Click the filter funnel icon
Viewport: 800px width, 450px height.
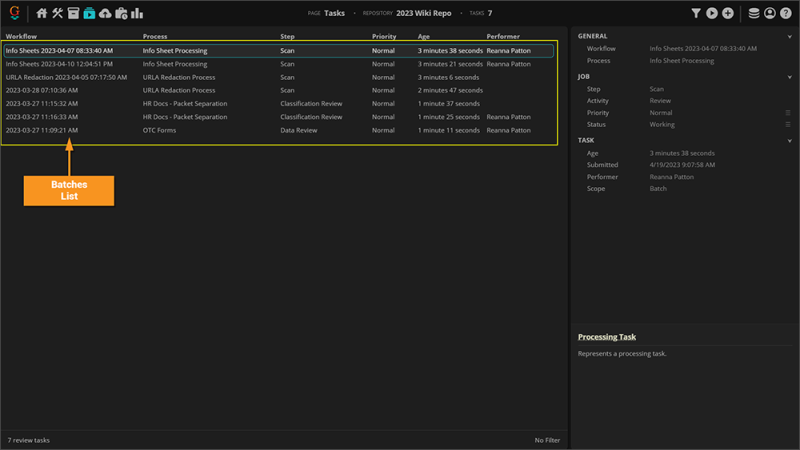697,14
